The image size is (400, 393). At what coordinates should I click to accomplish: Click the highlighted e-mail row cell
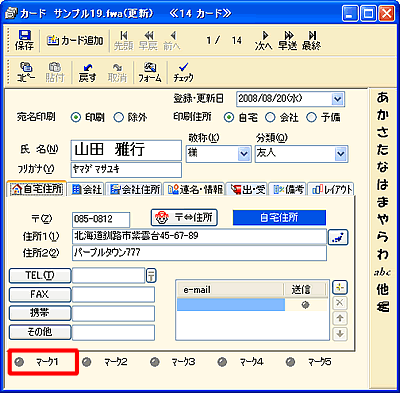231,305
